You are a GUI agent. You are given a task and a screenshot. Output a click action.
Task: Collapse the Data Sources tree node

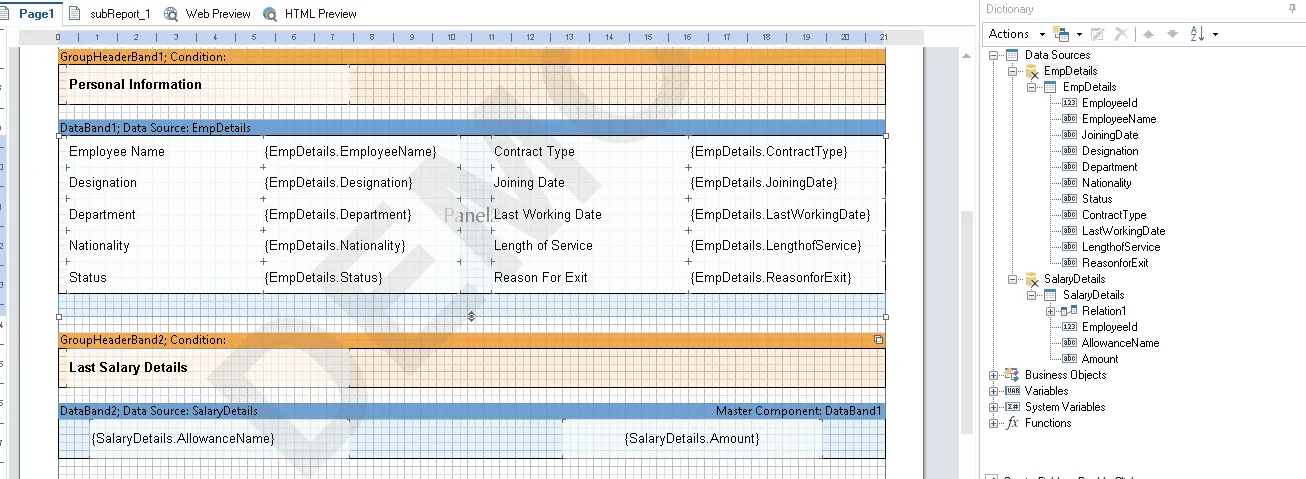click(993, 55)
